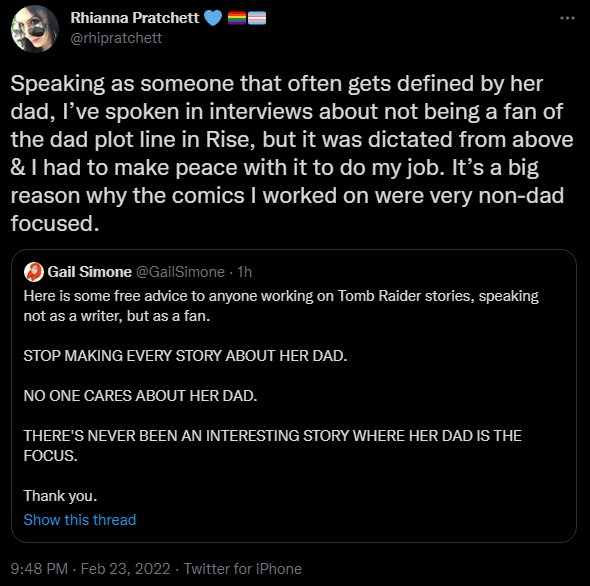590x586 pixels.
Task: Click Gail Simone's small avatar icon
Action: tap(34, 272)
